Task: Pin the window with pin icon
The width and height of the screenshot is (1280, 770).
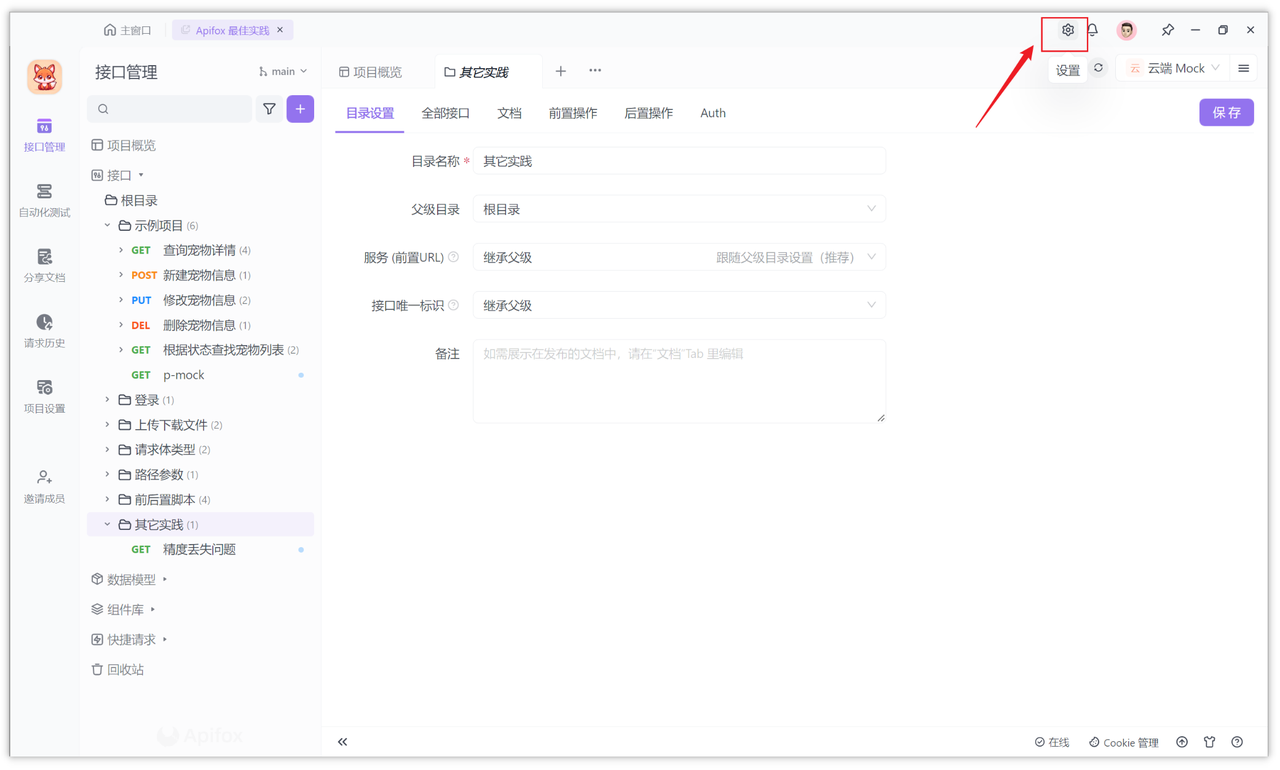Action: coord(1167,30)
